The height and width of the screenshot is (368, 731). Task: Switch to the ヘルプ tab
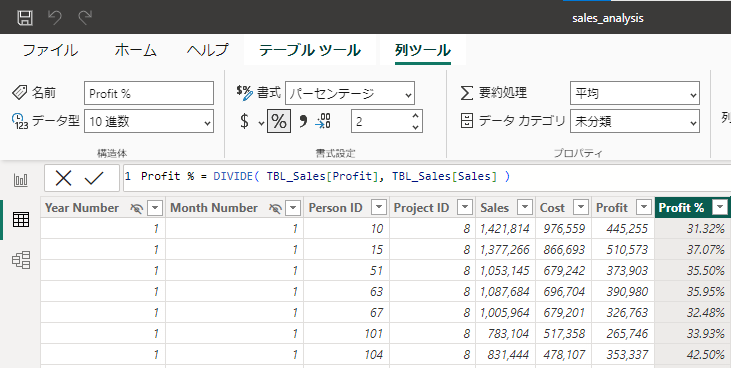tap(208, 50)
